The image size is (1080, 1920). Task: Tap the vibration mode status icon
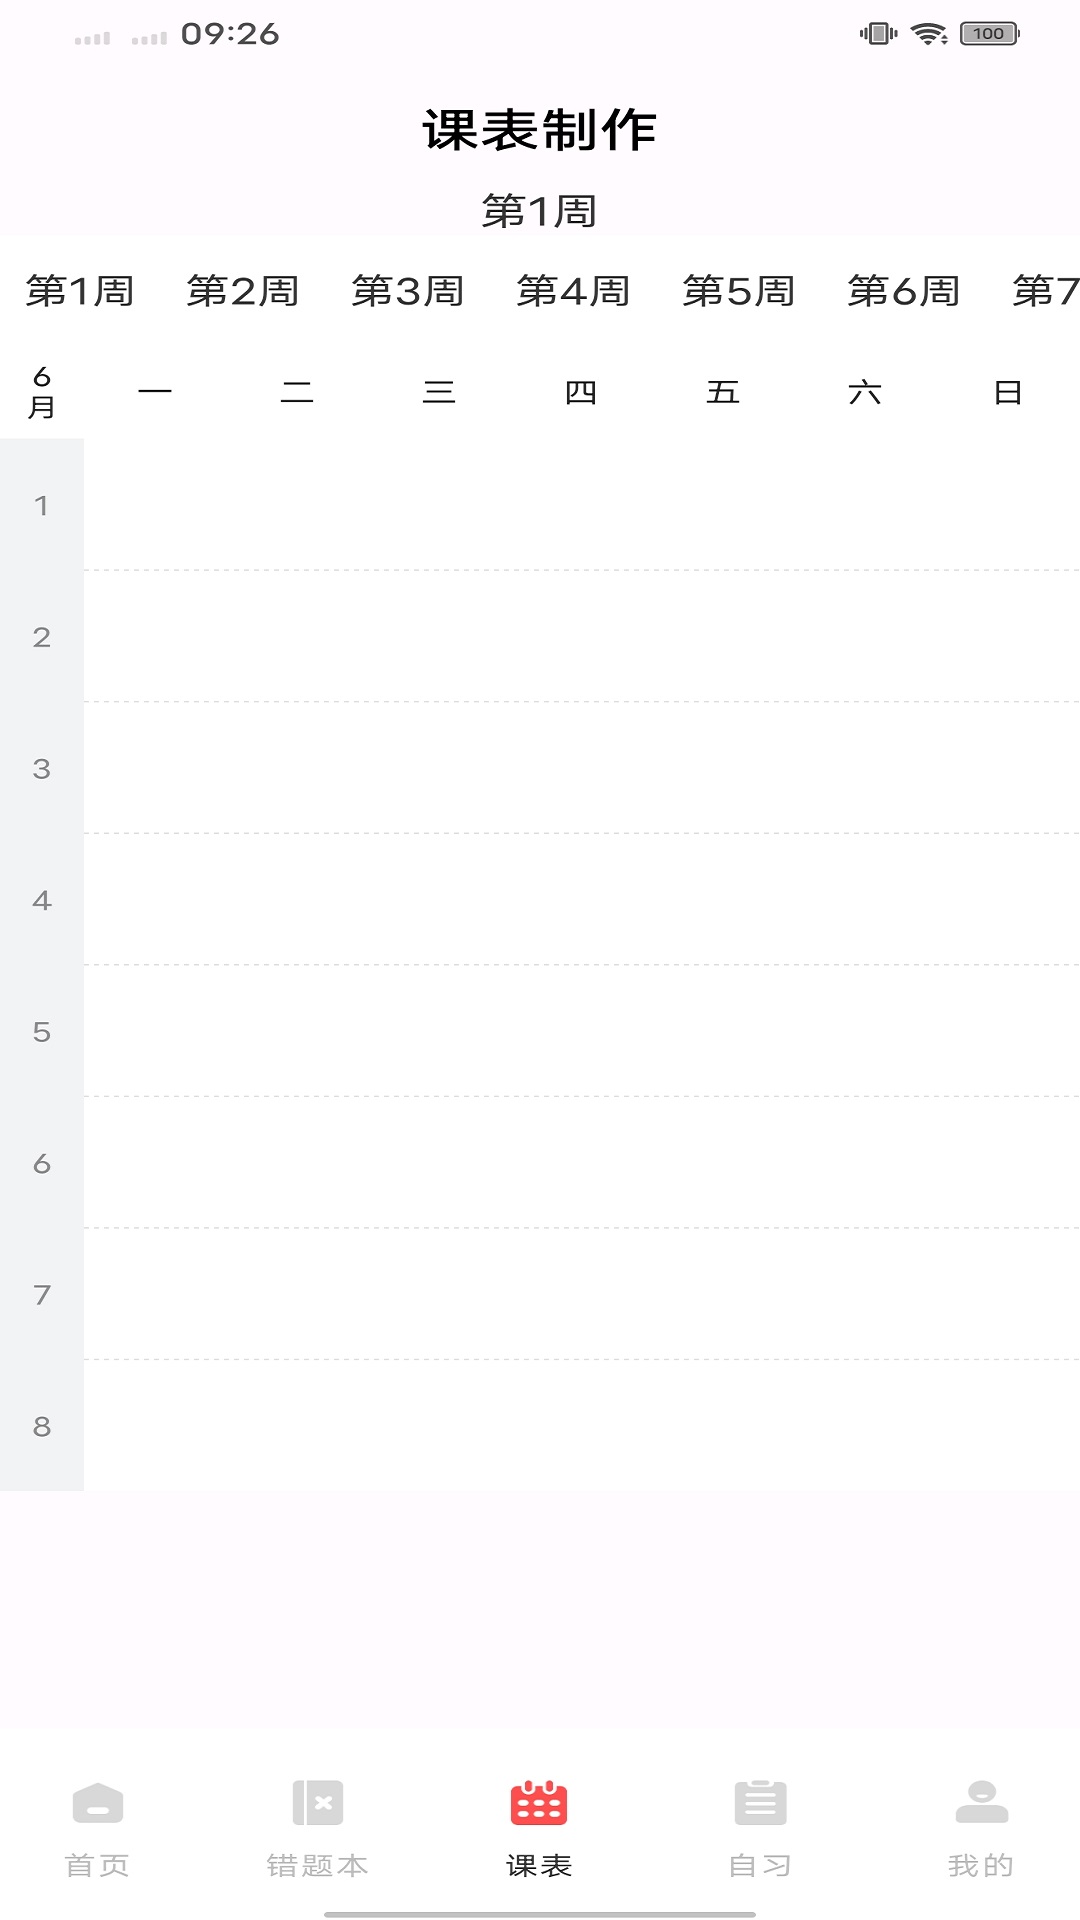coord(879,34)
